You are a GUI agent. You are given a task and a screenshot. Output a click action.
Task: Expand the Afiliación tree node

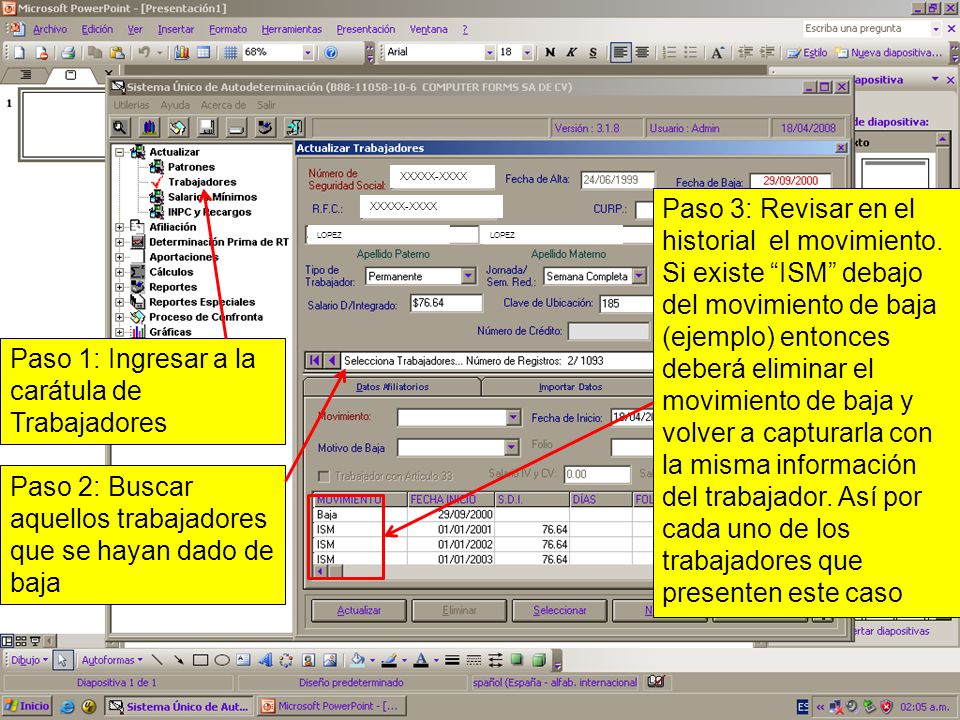(119, 227)
